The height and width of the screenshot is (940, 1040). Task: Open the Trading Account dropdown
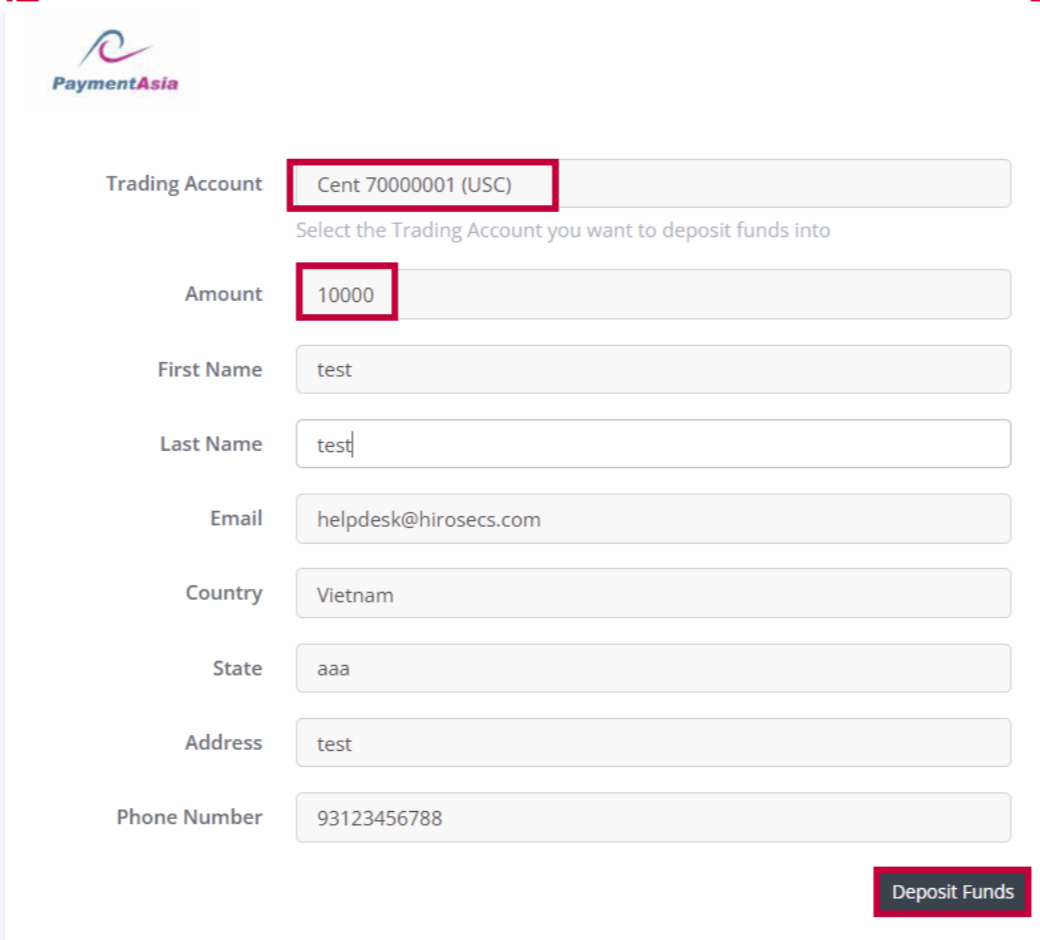[652, 184]
